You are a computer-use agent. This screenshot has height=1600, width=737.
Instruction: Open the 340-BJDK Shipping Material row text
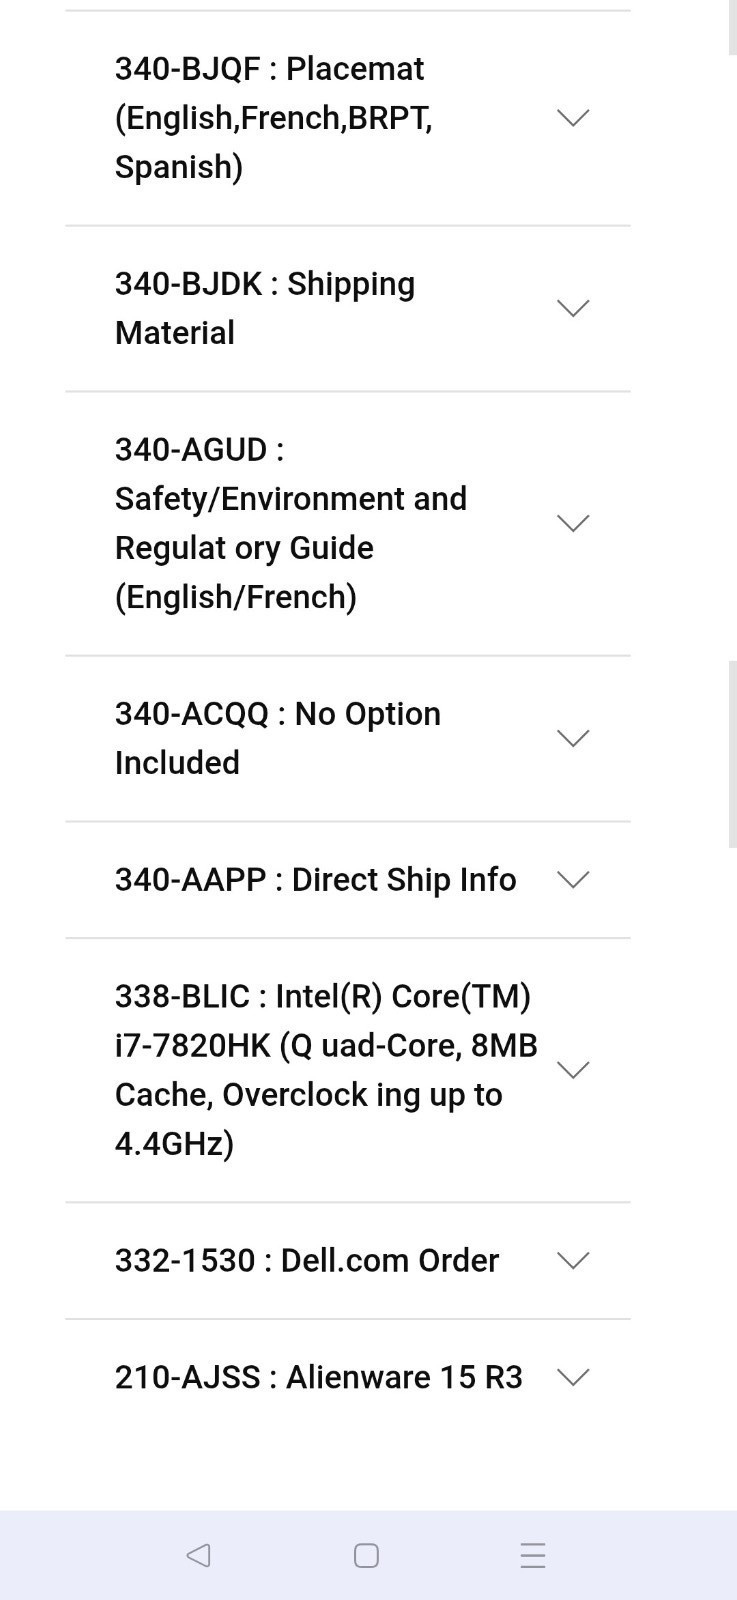click(265, 308)
